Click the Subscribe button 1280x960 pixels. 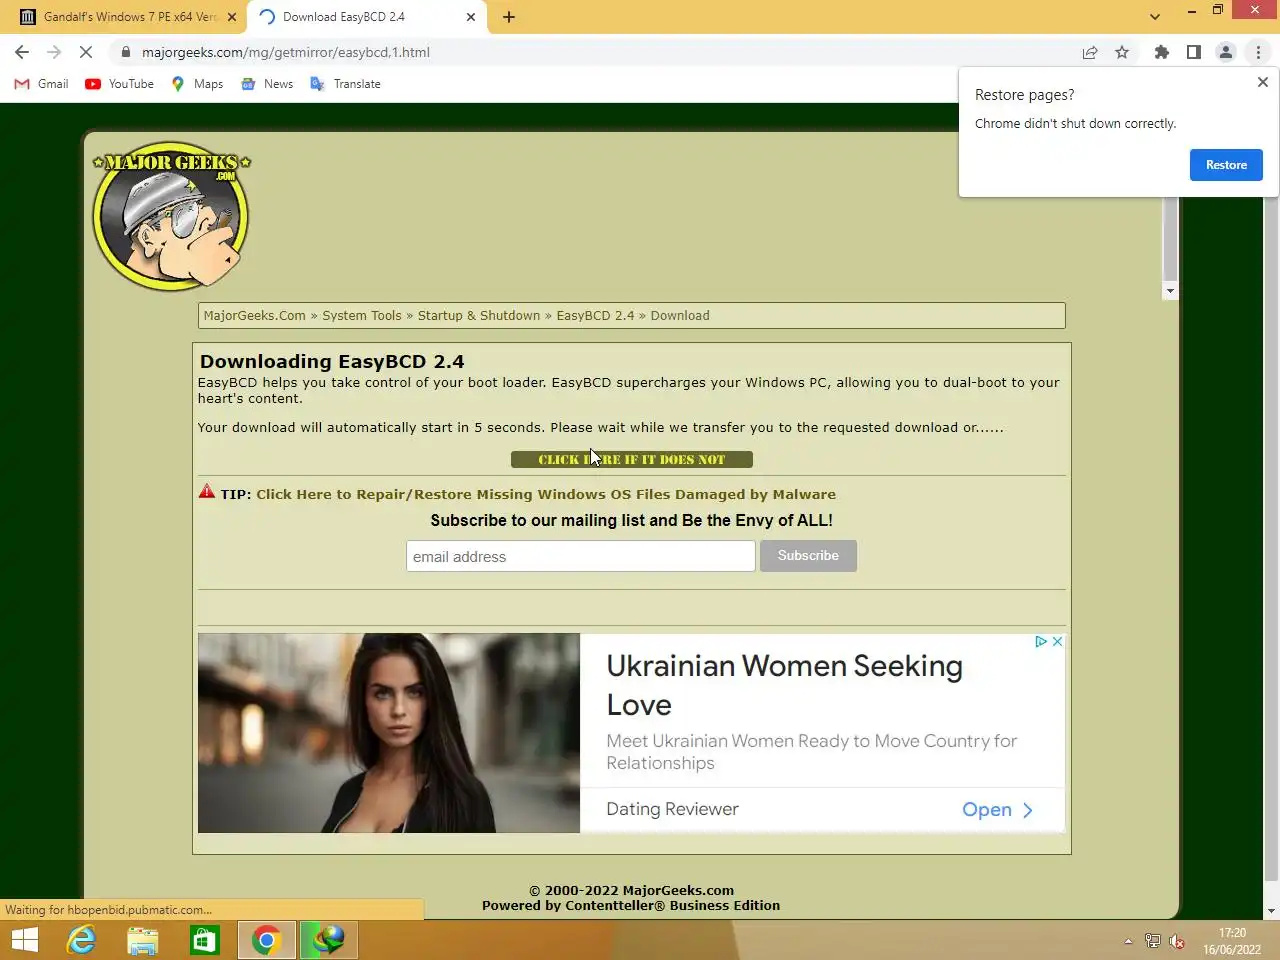click(x=808, y=556)
